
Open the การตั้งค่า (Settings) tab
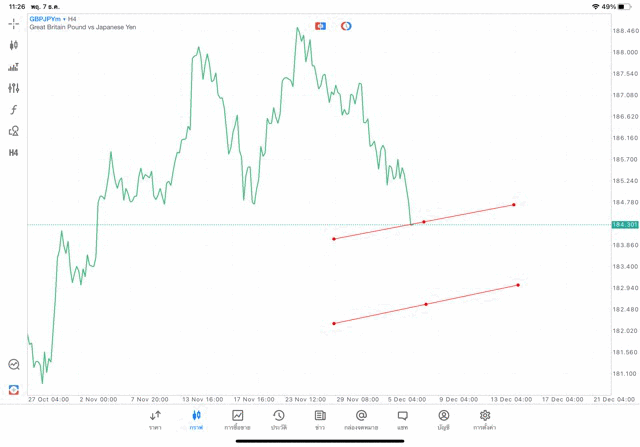point(485,419)
